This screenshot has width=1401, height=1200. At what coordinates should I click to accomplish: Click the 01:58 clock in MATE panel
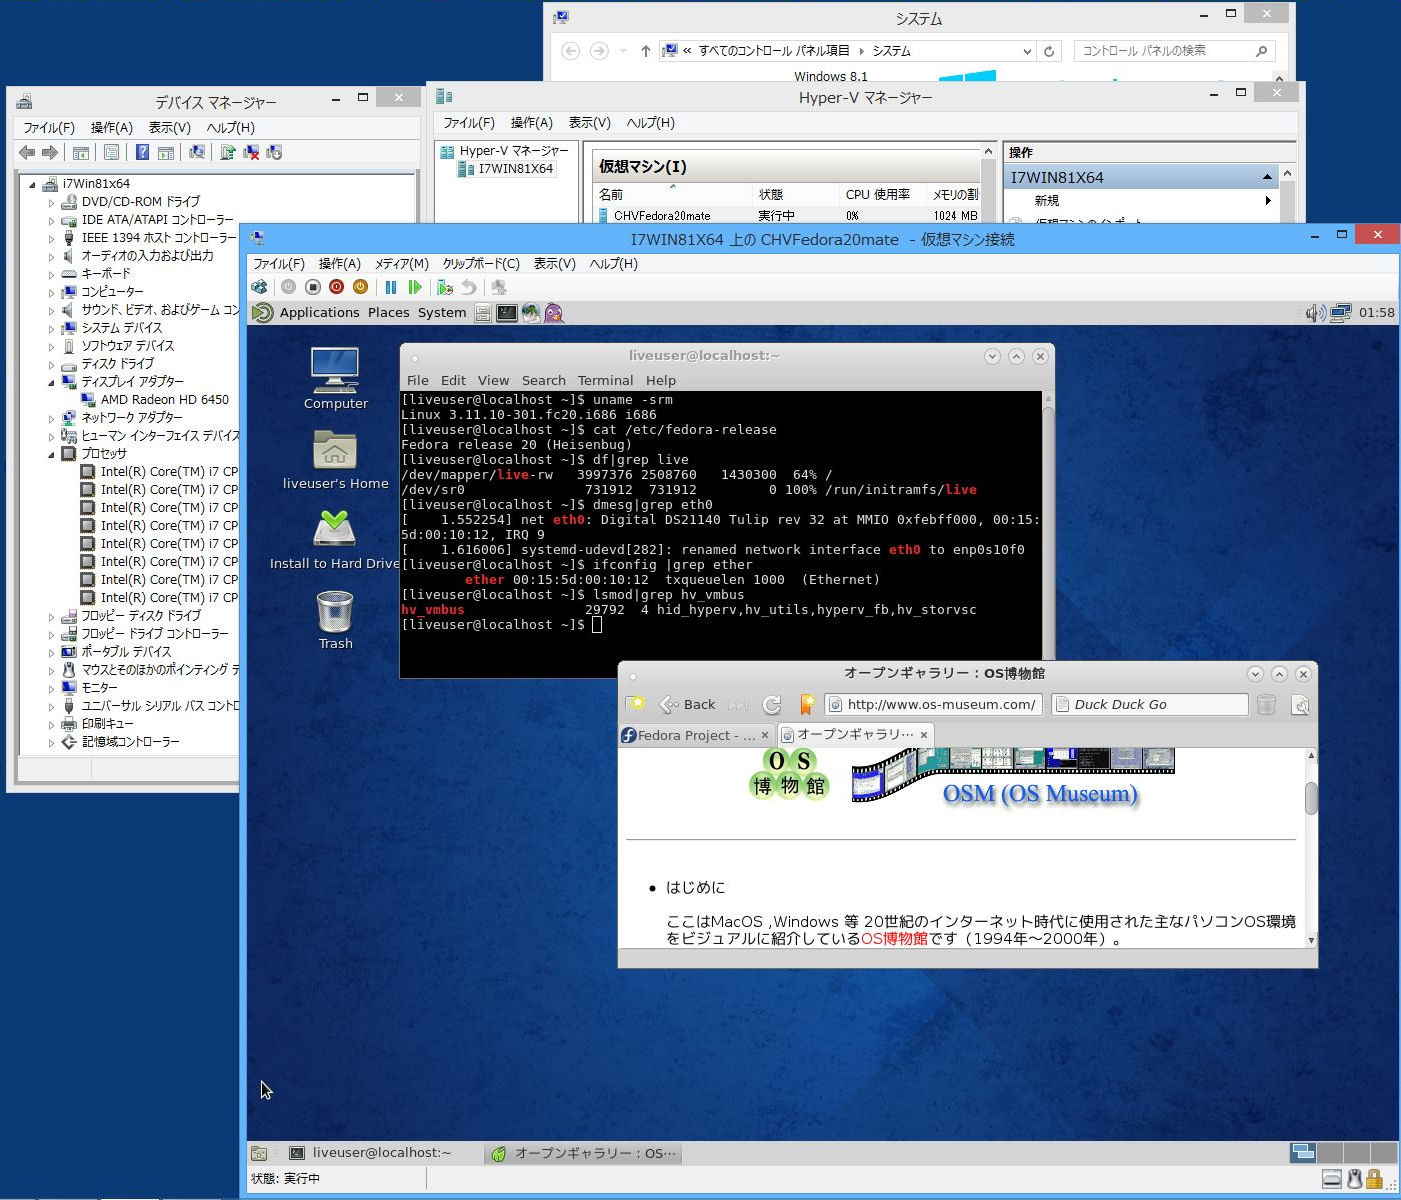point(1376,313)
